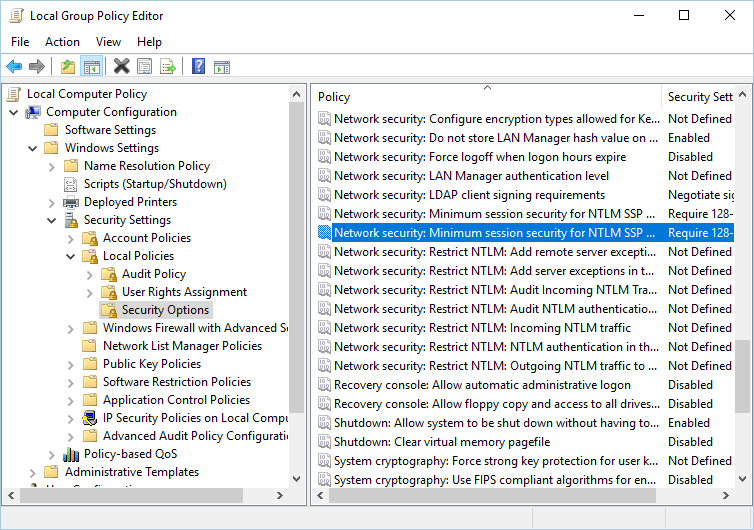The image size is (754, 530).
Task: Click the Audit Policy folder icon
Action: point(109,274)
